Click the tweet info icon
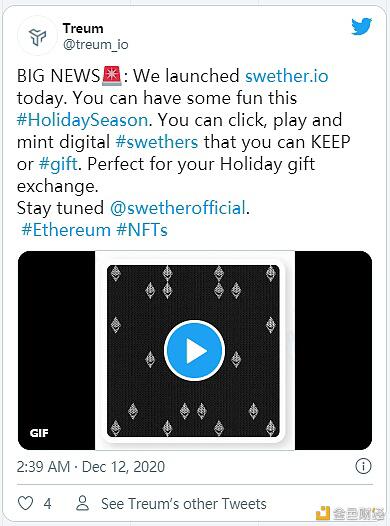Viewport: 390px width, 526px height. coord(363,466)
